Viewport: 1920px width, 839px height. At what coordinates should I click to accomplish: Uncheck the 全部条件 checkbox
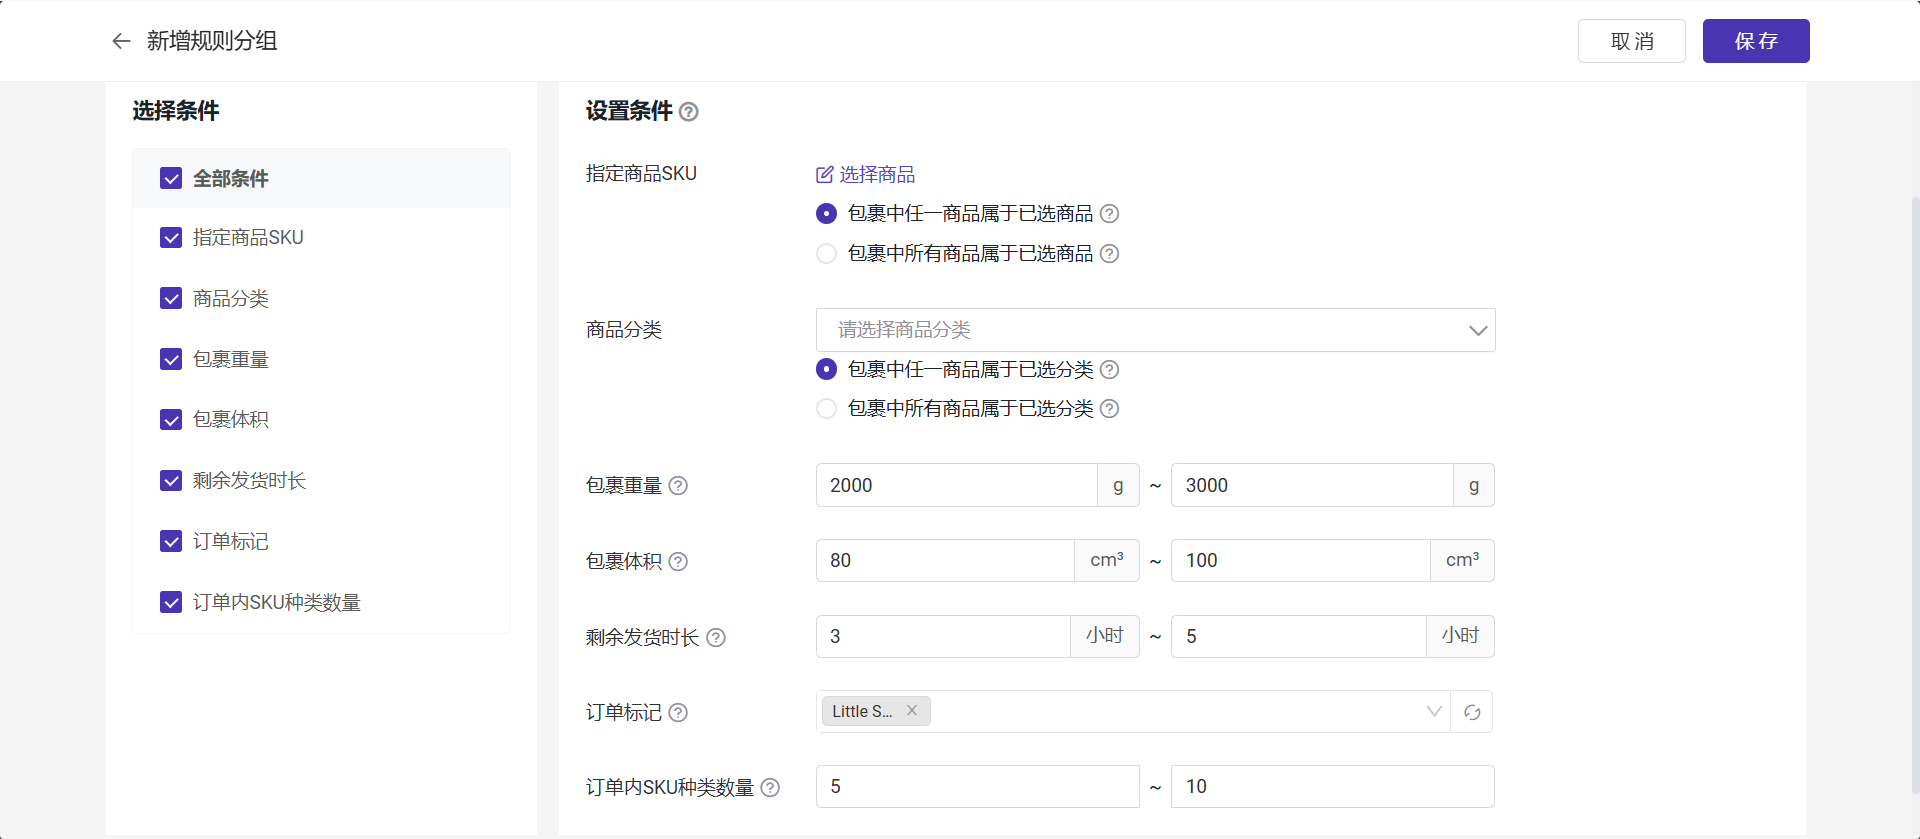[171, 179]
